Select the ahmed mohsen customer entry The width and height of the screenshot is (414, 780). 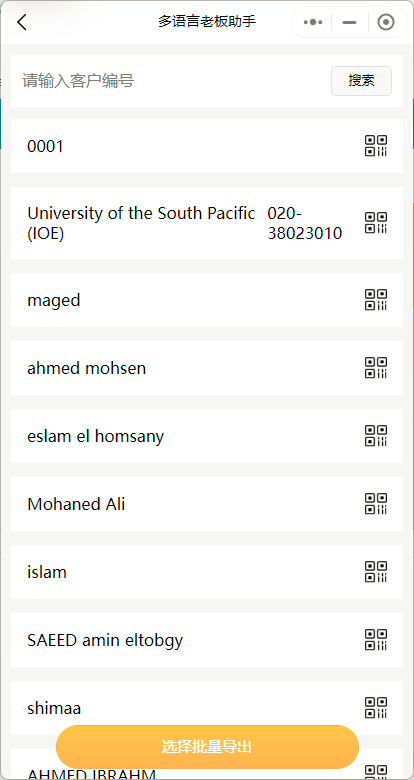tap(207, 368)
